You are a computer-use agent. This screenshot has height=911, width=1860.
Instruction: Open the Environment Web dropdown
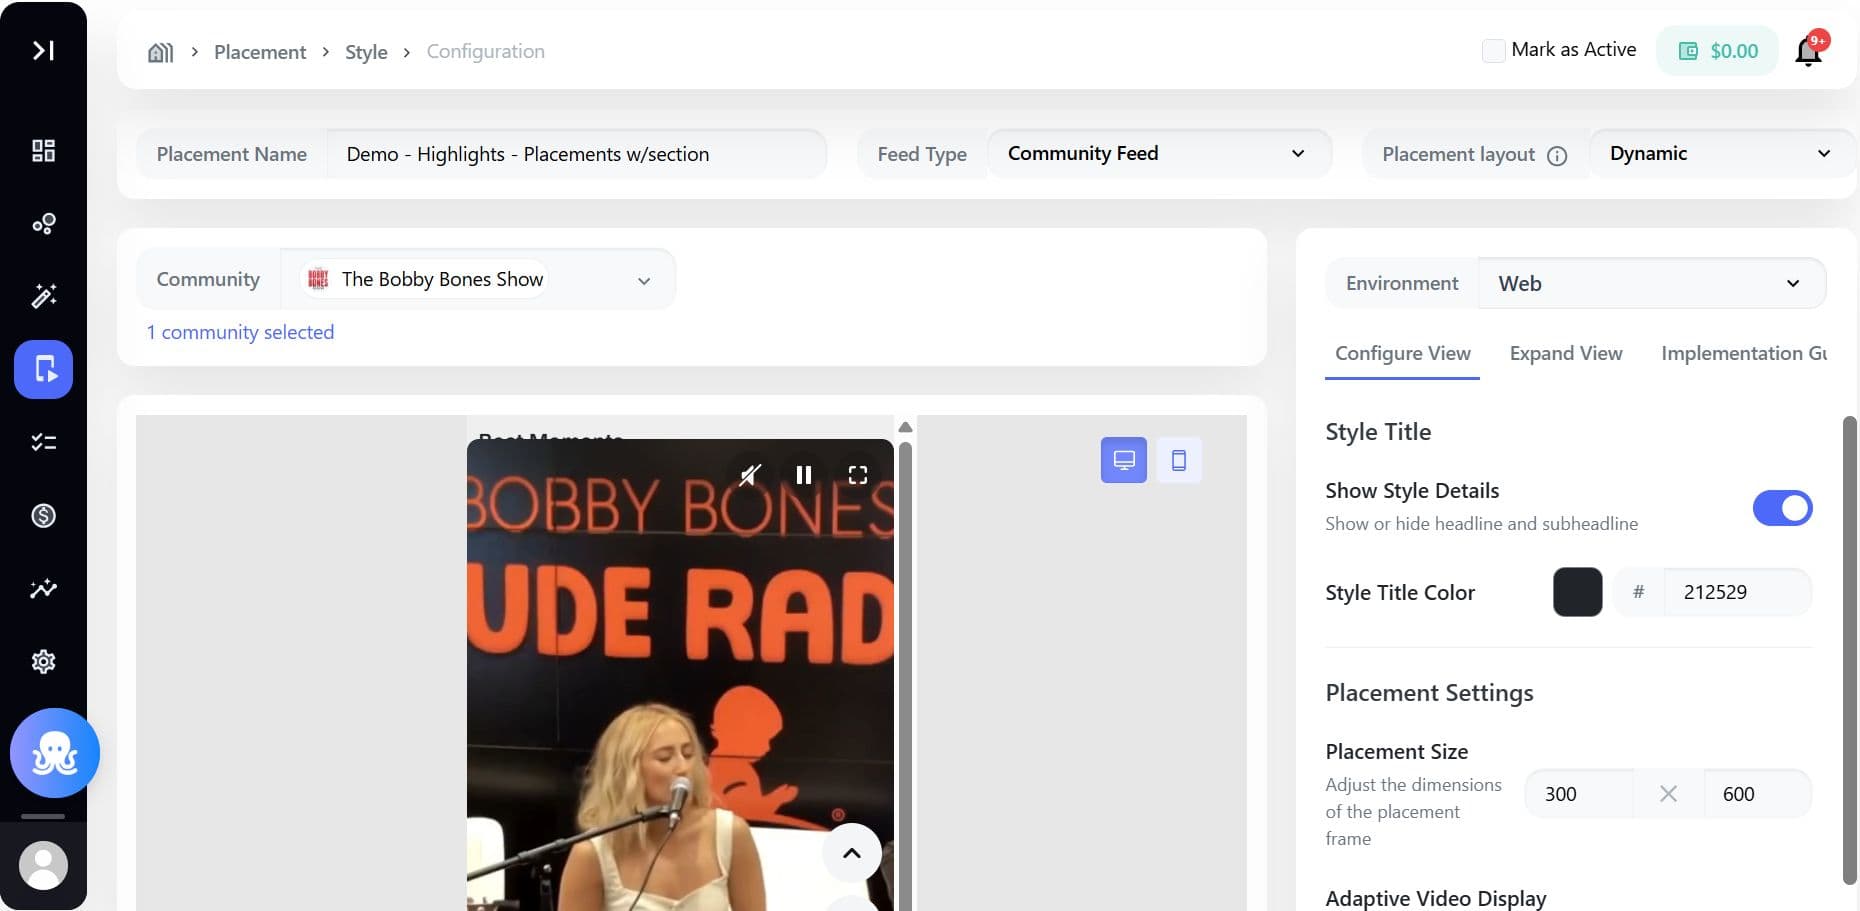tap(1652, 284)
